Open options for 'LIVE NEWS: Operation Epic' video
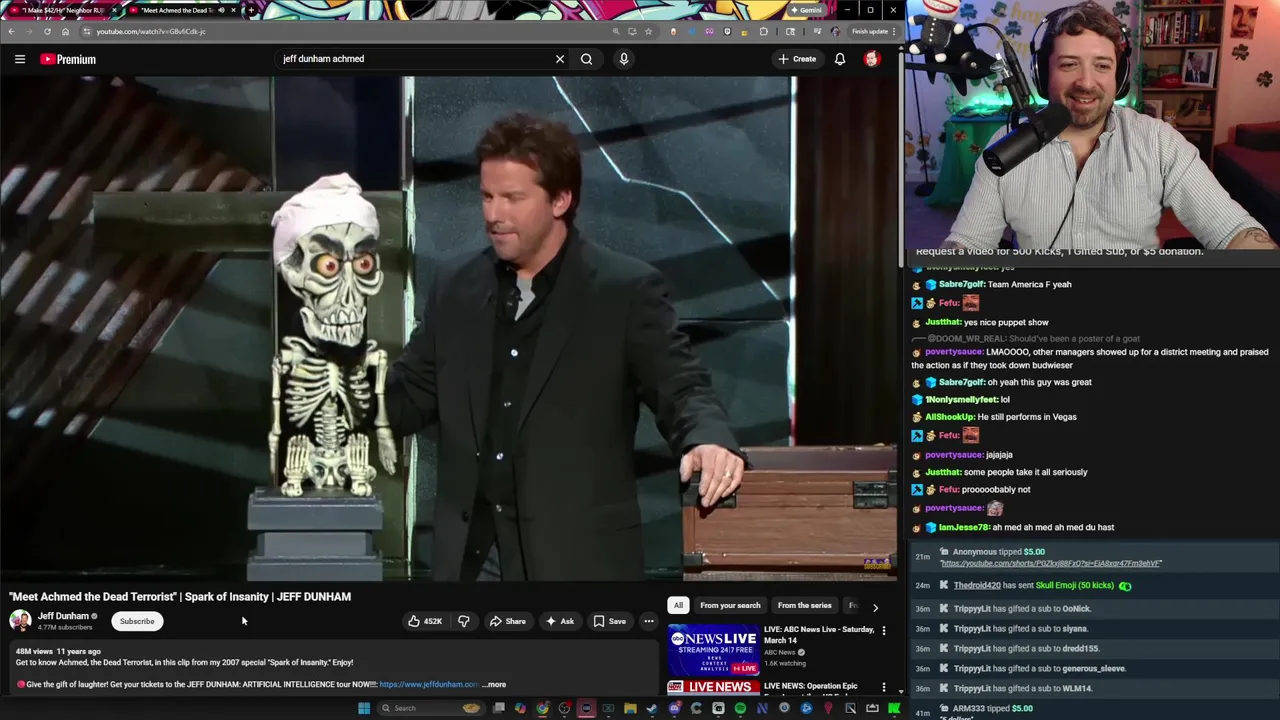 coord(883,687)
